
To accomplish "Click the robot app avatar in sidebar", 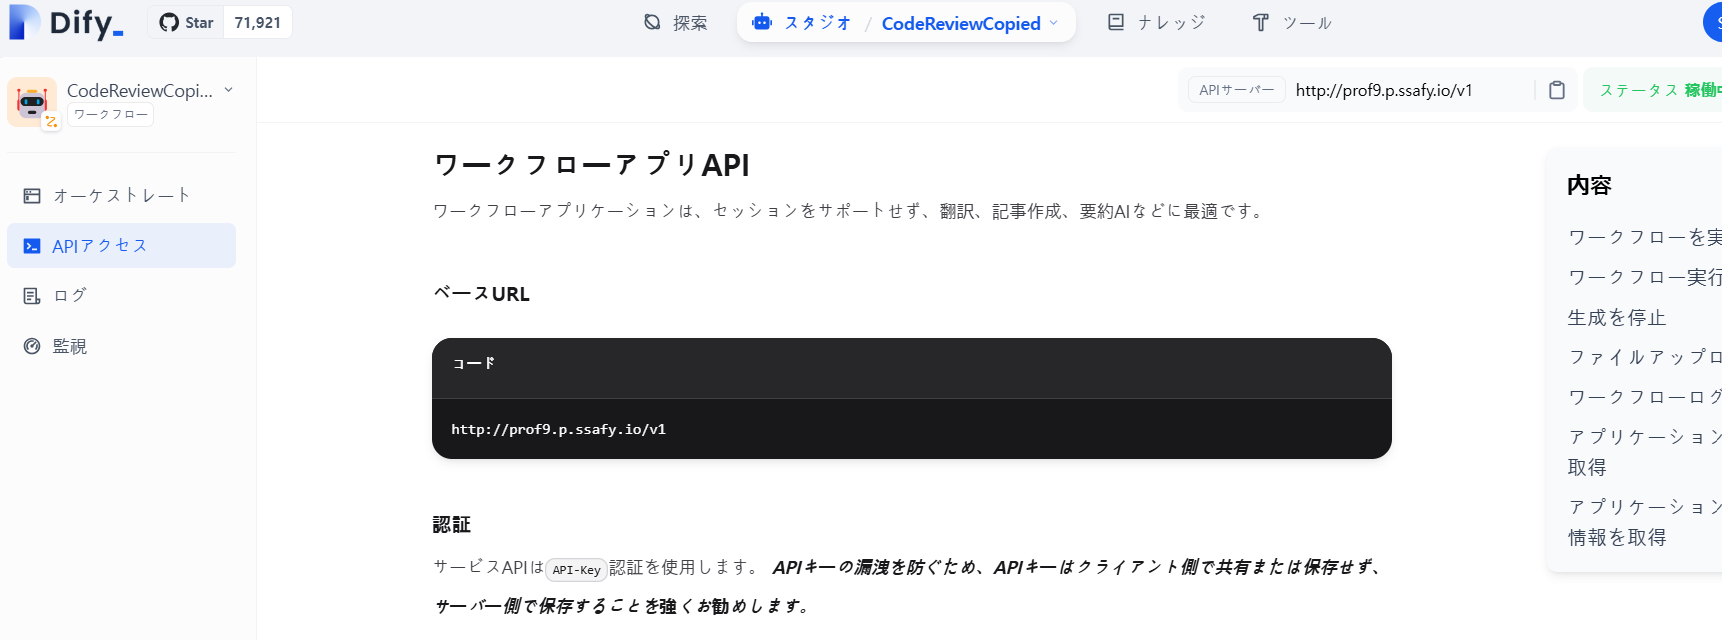I will tap(33, 100).
